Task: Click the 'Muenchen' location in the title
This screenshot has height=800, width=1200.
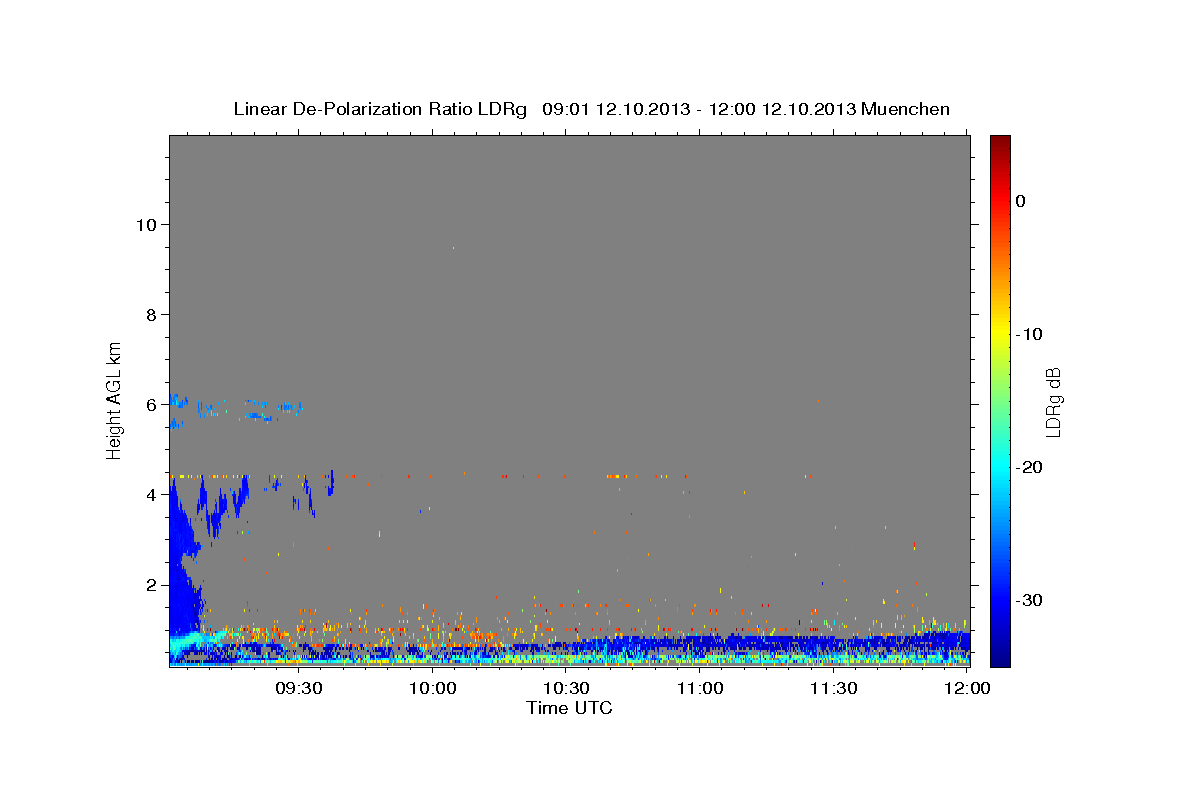Action: [x=905, y=109]
